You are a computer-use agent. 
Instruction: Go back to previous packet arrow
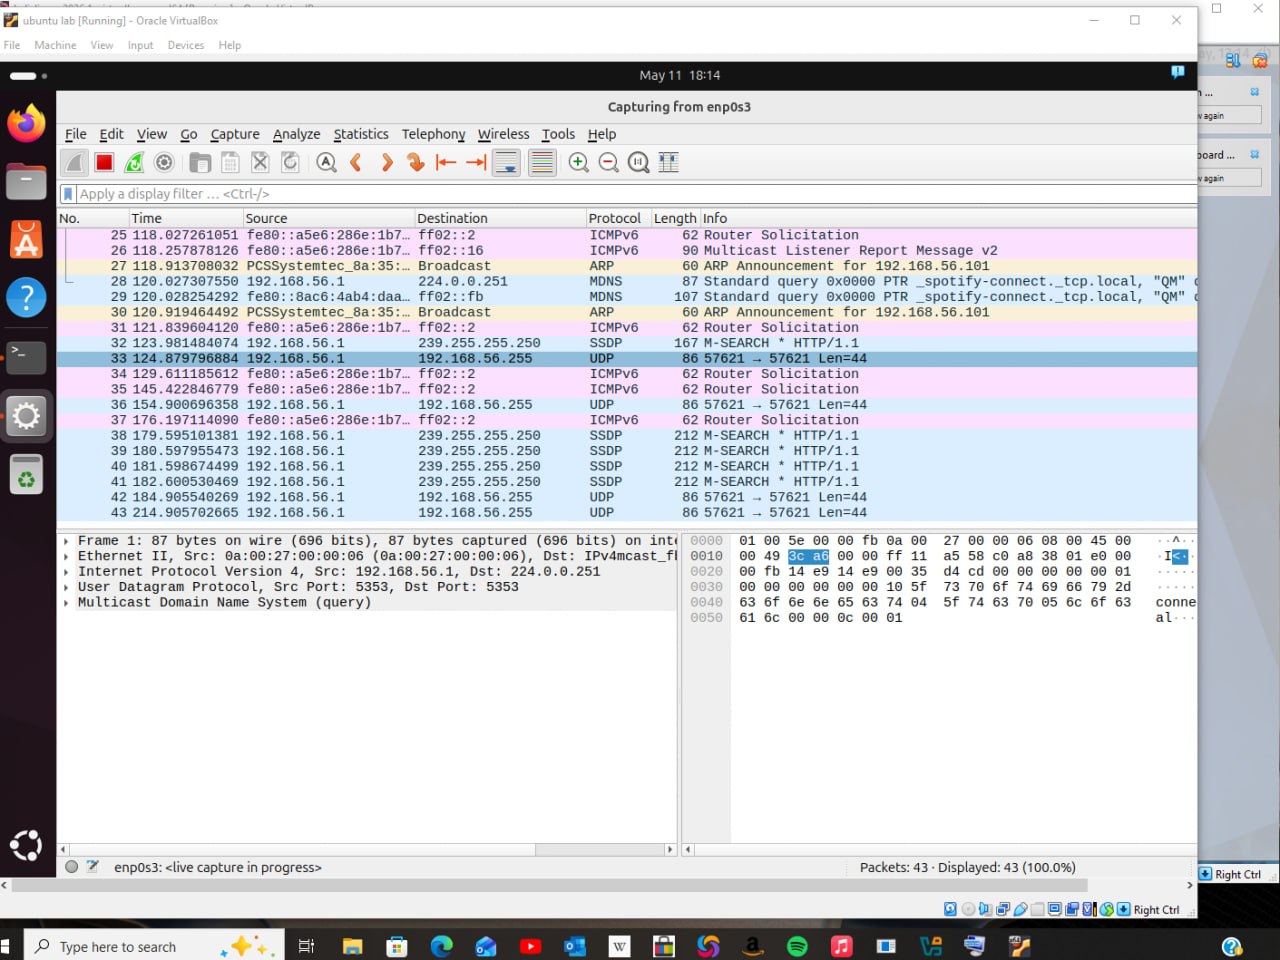pos(356,162)
